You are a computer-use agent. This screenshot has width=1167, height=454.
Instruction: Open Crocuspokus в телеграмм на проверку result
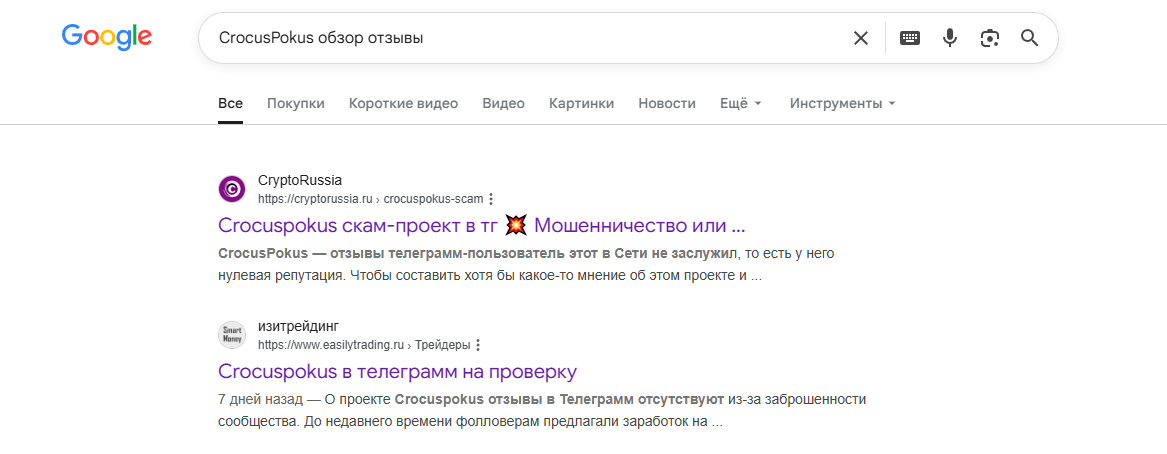pos(397,371)
